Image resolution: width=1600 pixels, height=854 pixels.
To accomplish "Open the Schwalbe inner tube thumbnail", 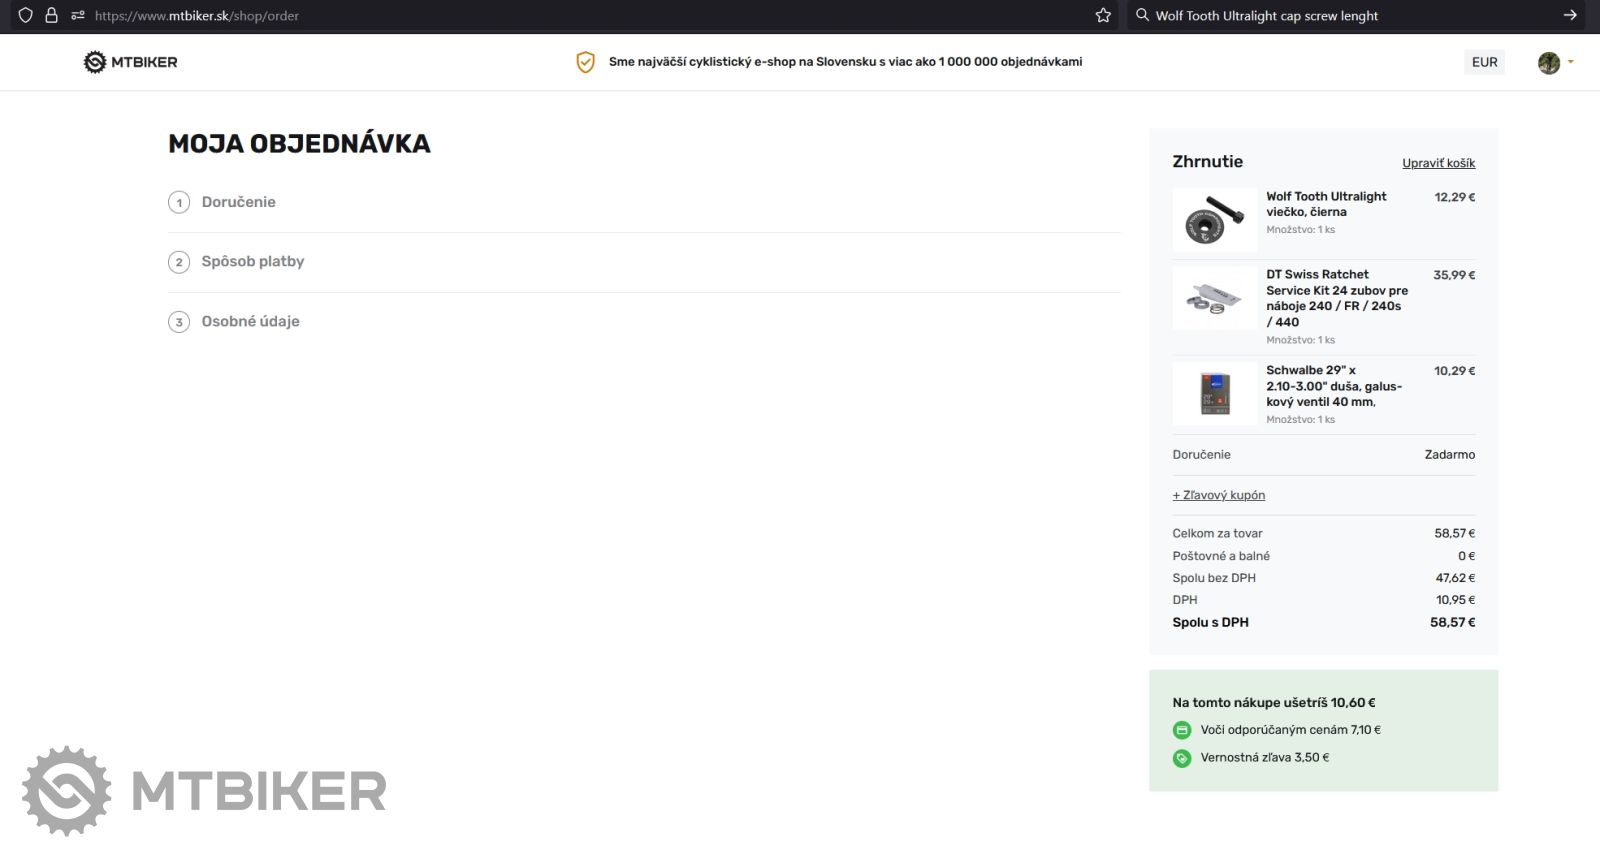I will coord(1214,393).
